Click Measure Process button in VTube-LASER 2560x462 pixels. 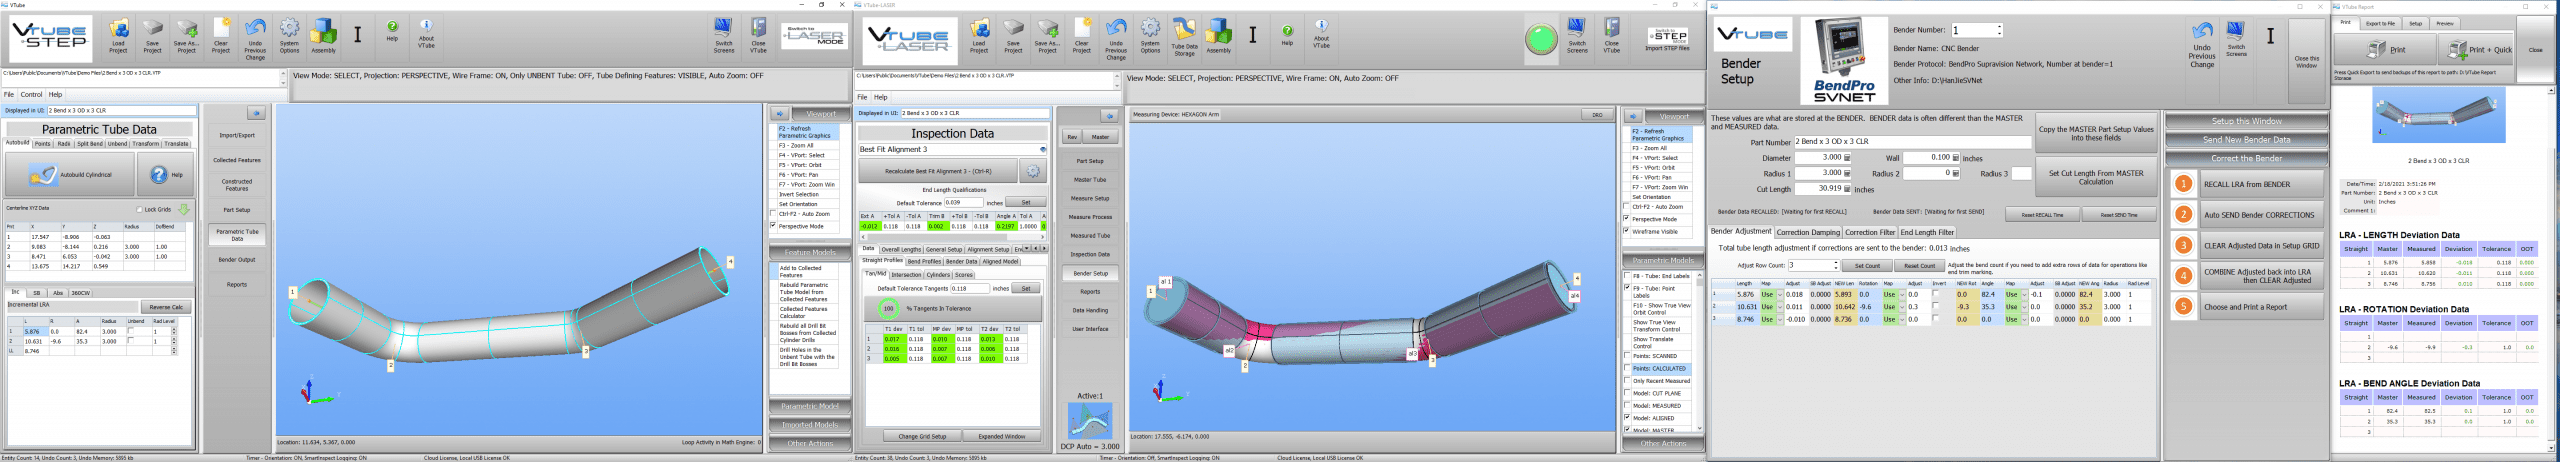(1090, 217)
